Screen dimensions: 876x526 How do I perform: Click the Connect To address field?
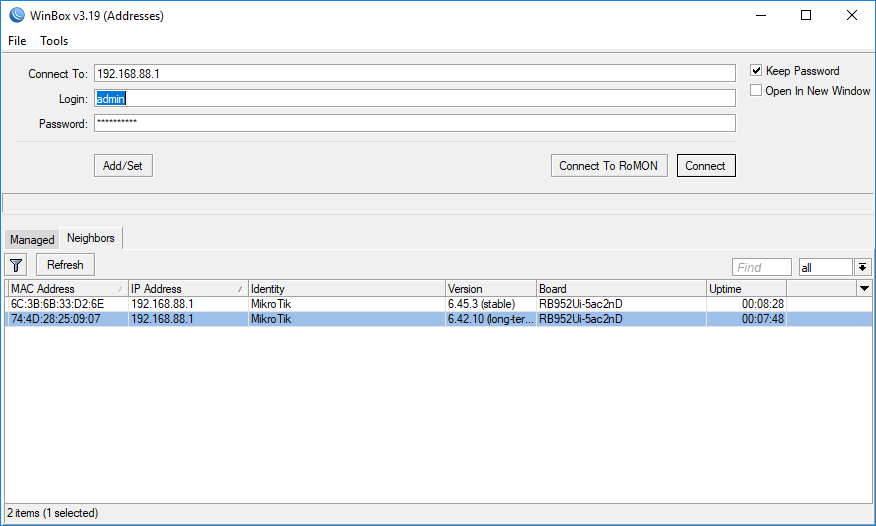tap(415, 73)
